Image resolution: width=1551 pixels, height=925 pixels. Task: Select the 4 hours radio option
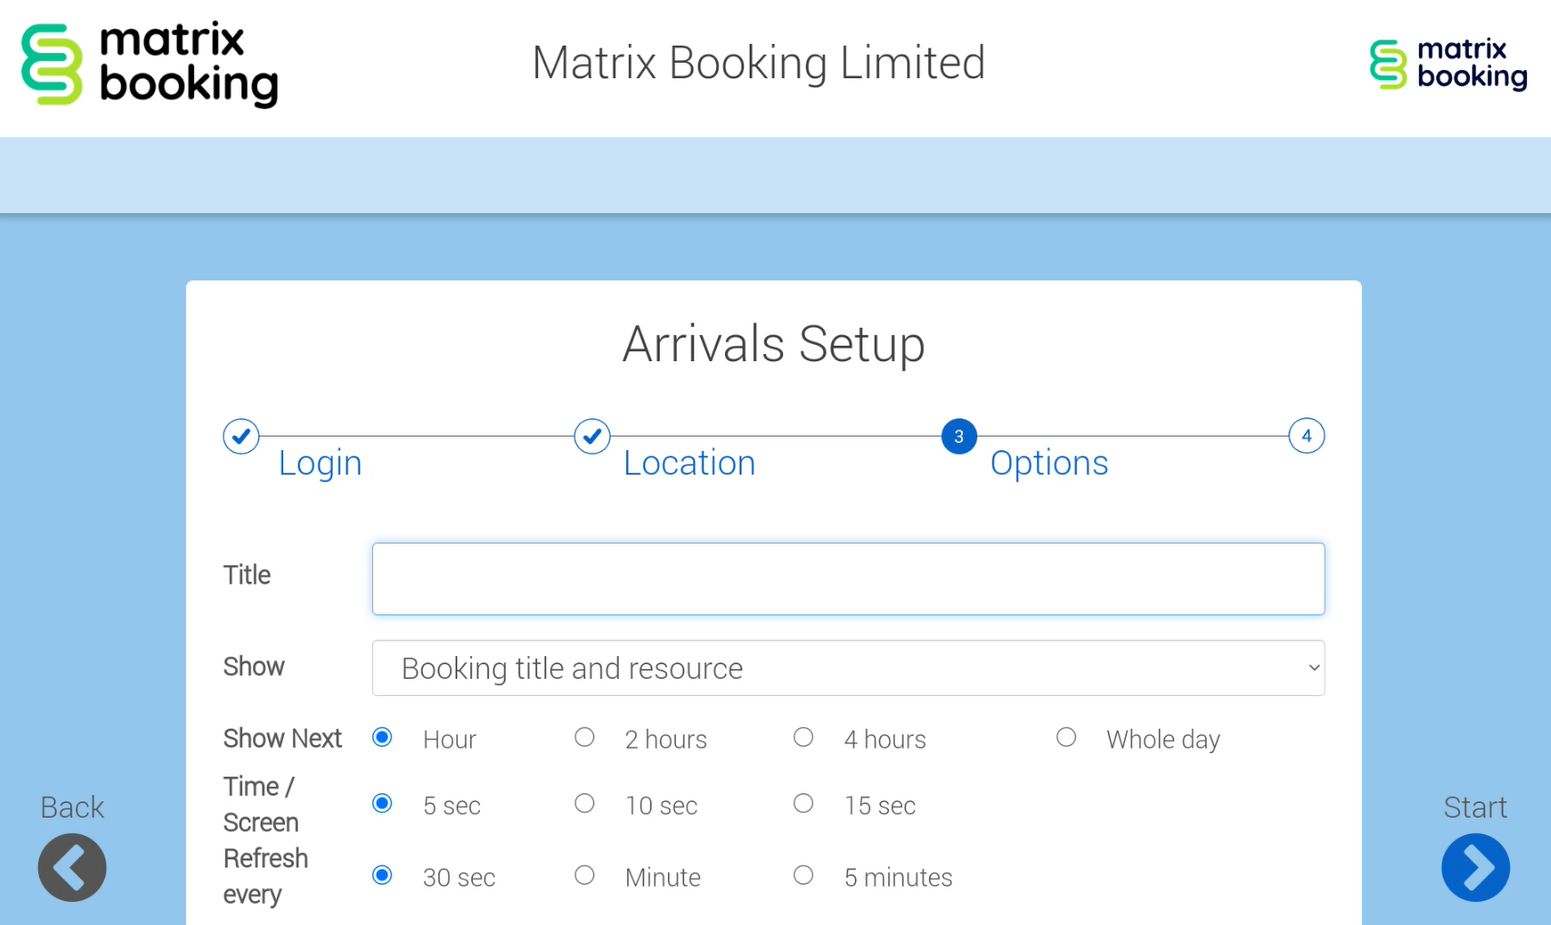803,738
